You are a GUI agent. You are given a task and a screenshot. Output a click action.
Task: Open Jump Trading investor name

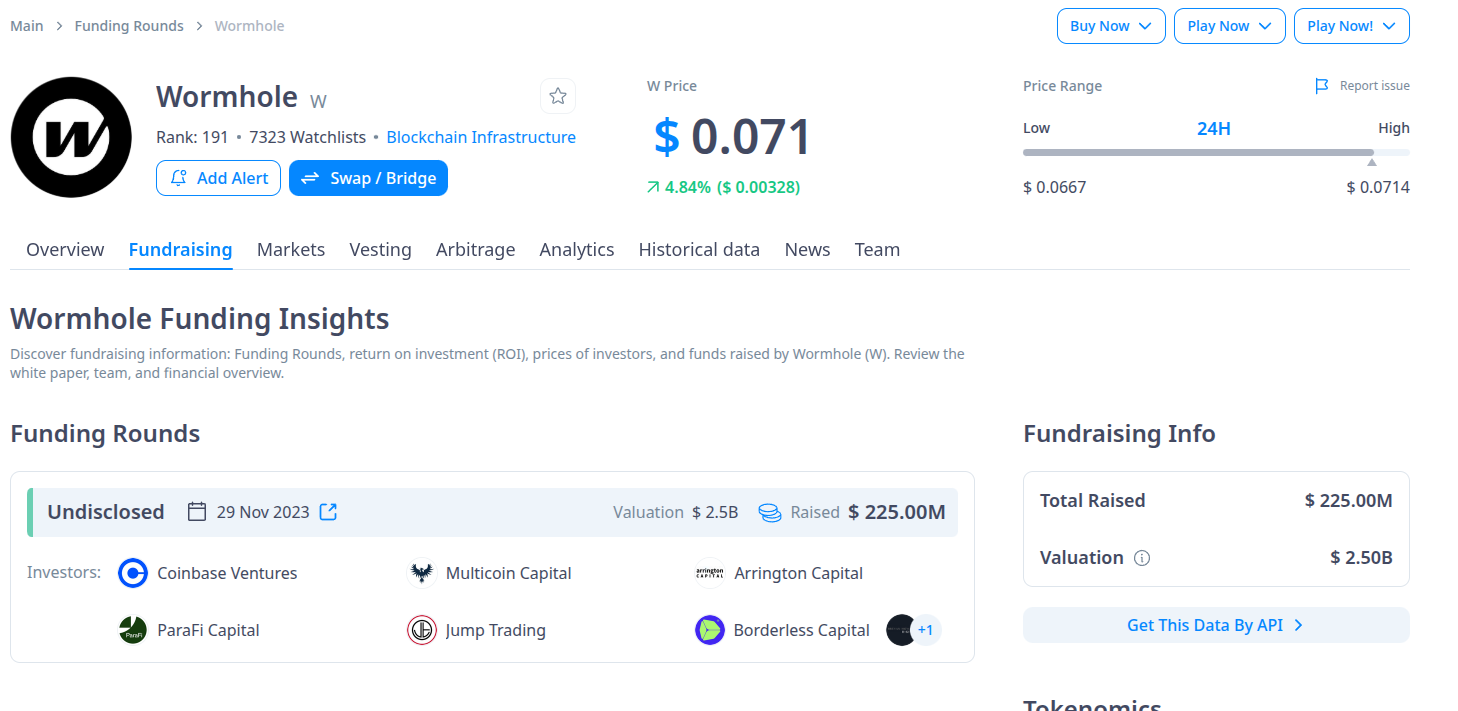click(496, 630)
